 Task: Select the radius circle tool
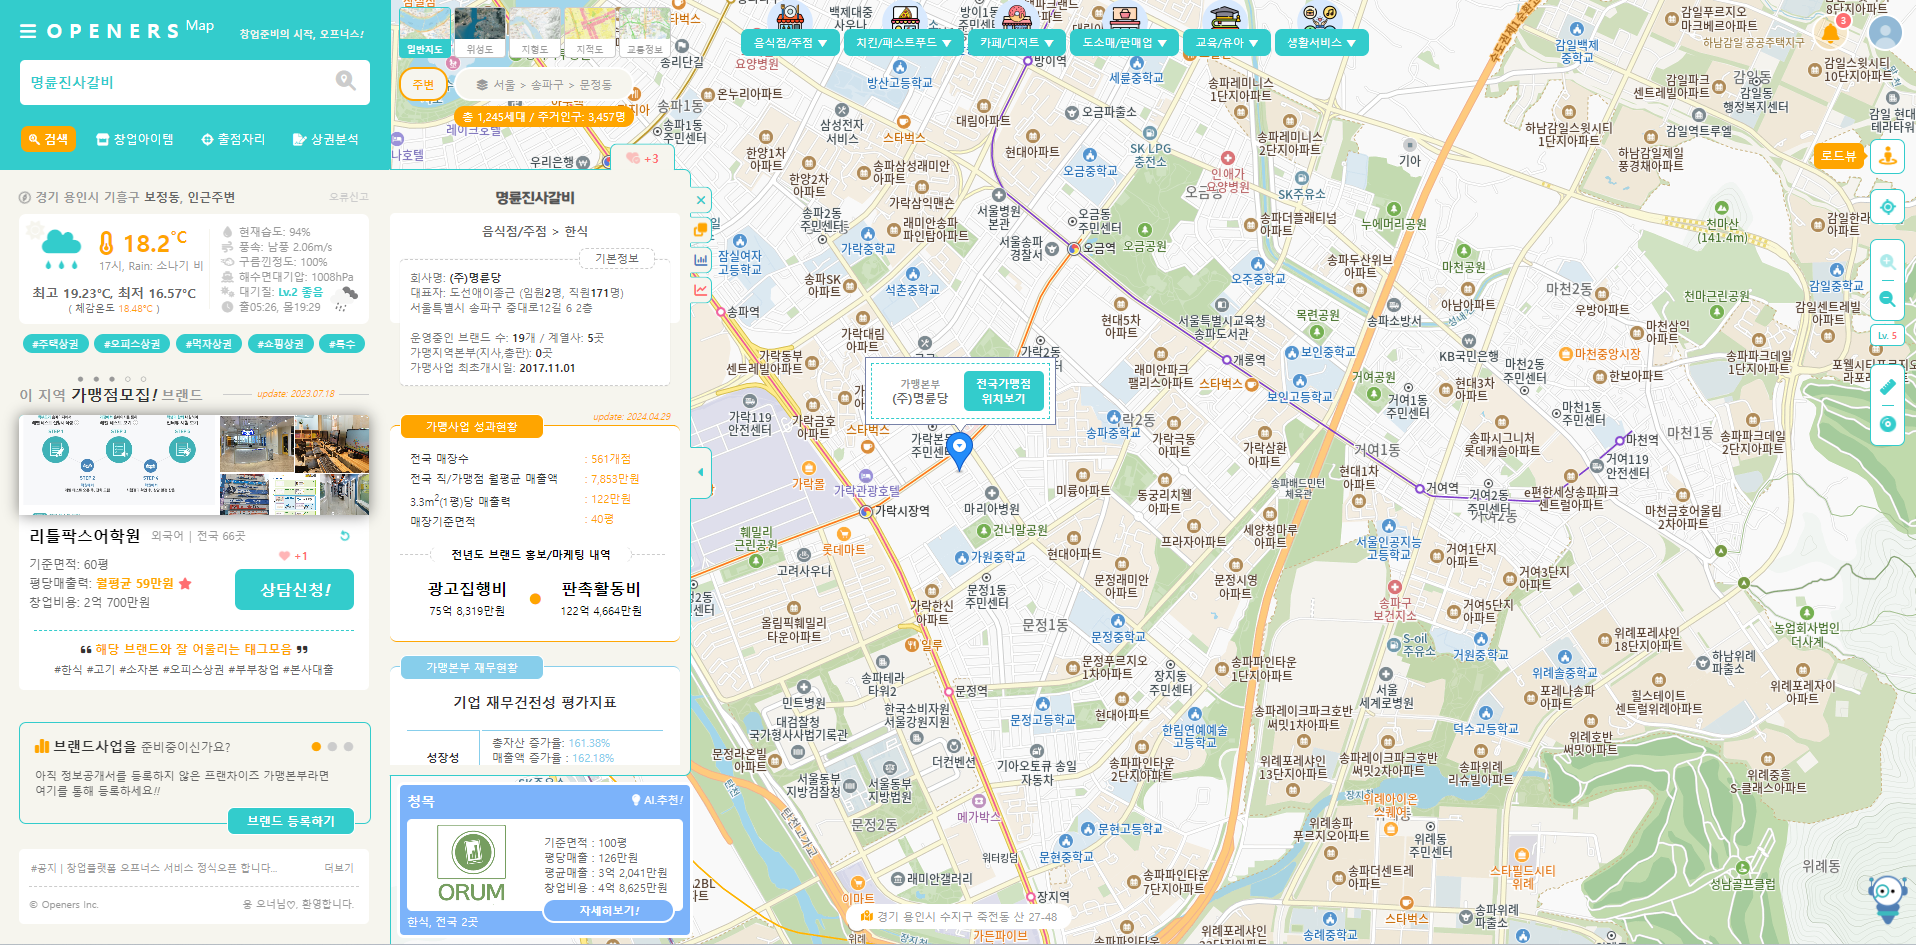[1887, 424]
